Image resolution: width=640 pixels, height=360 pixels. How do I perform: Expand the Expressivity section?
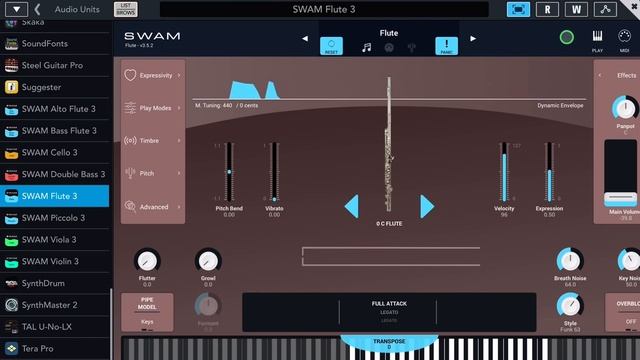(153, 76)
